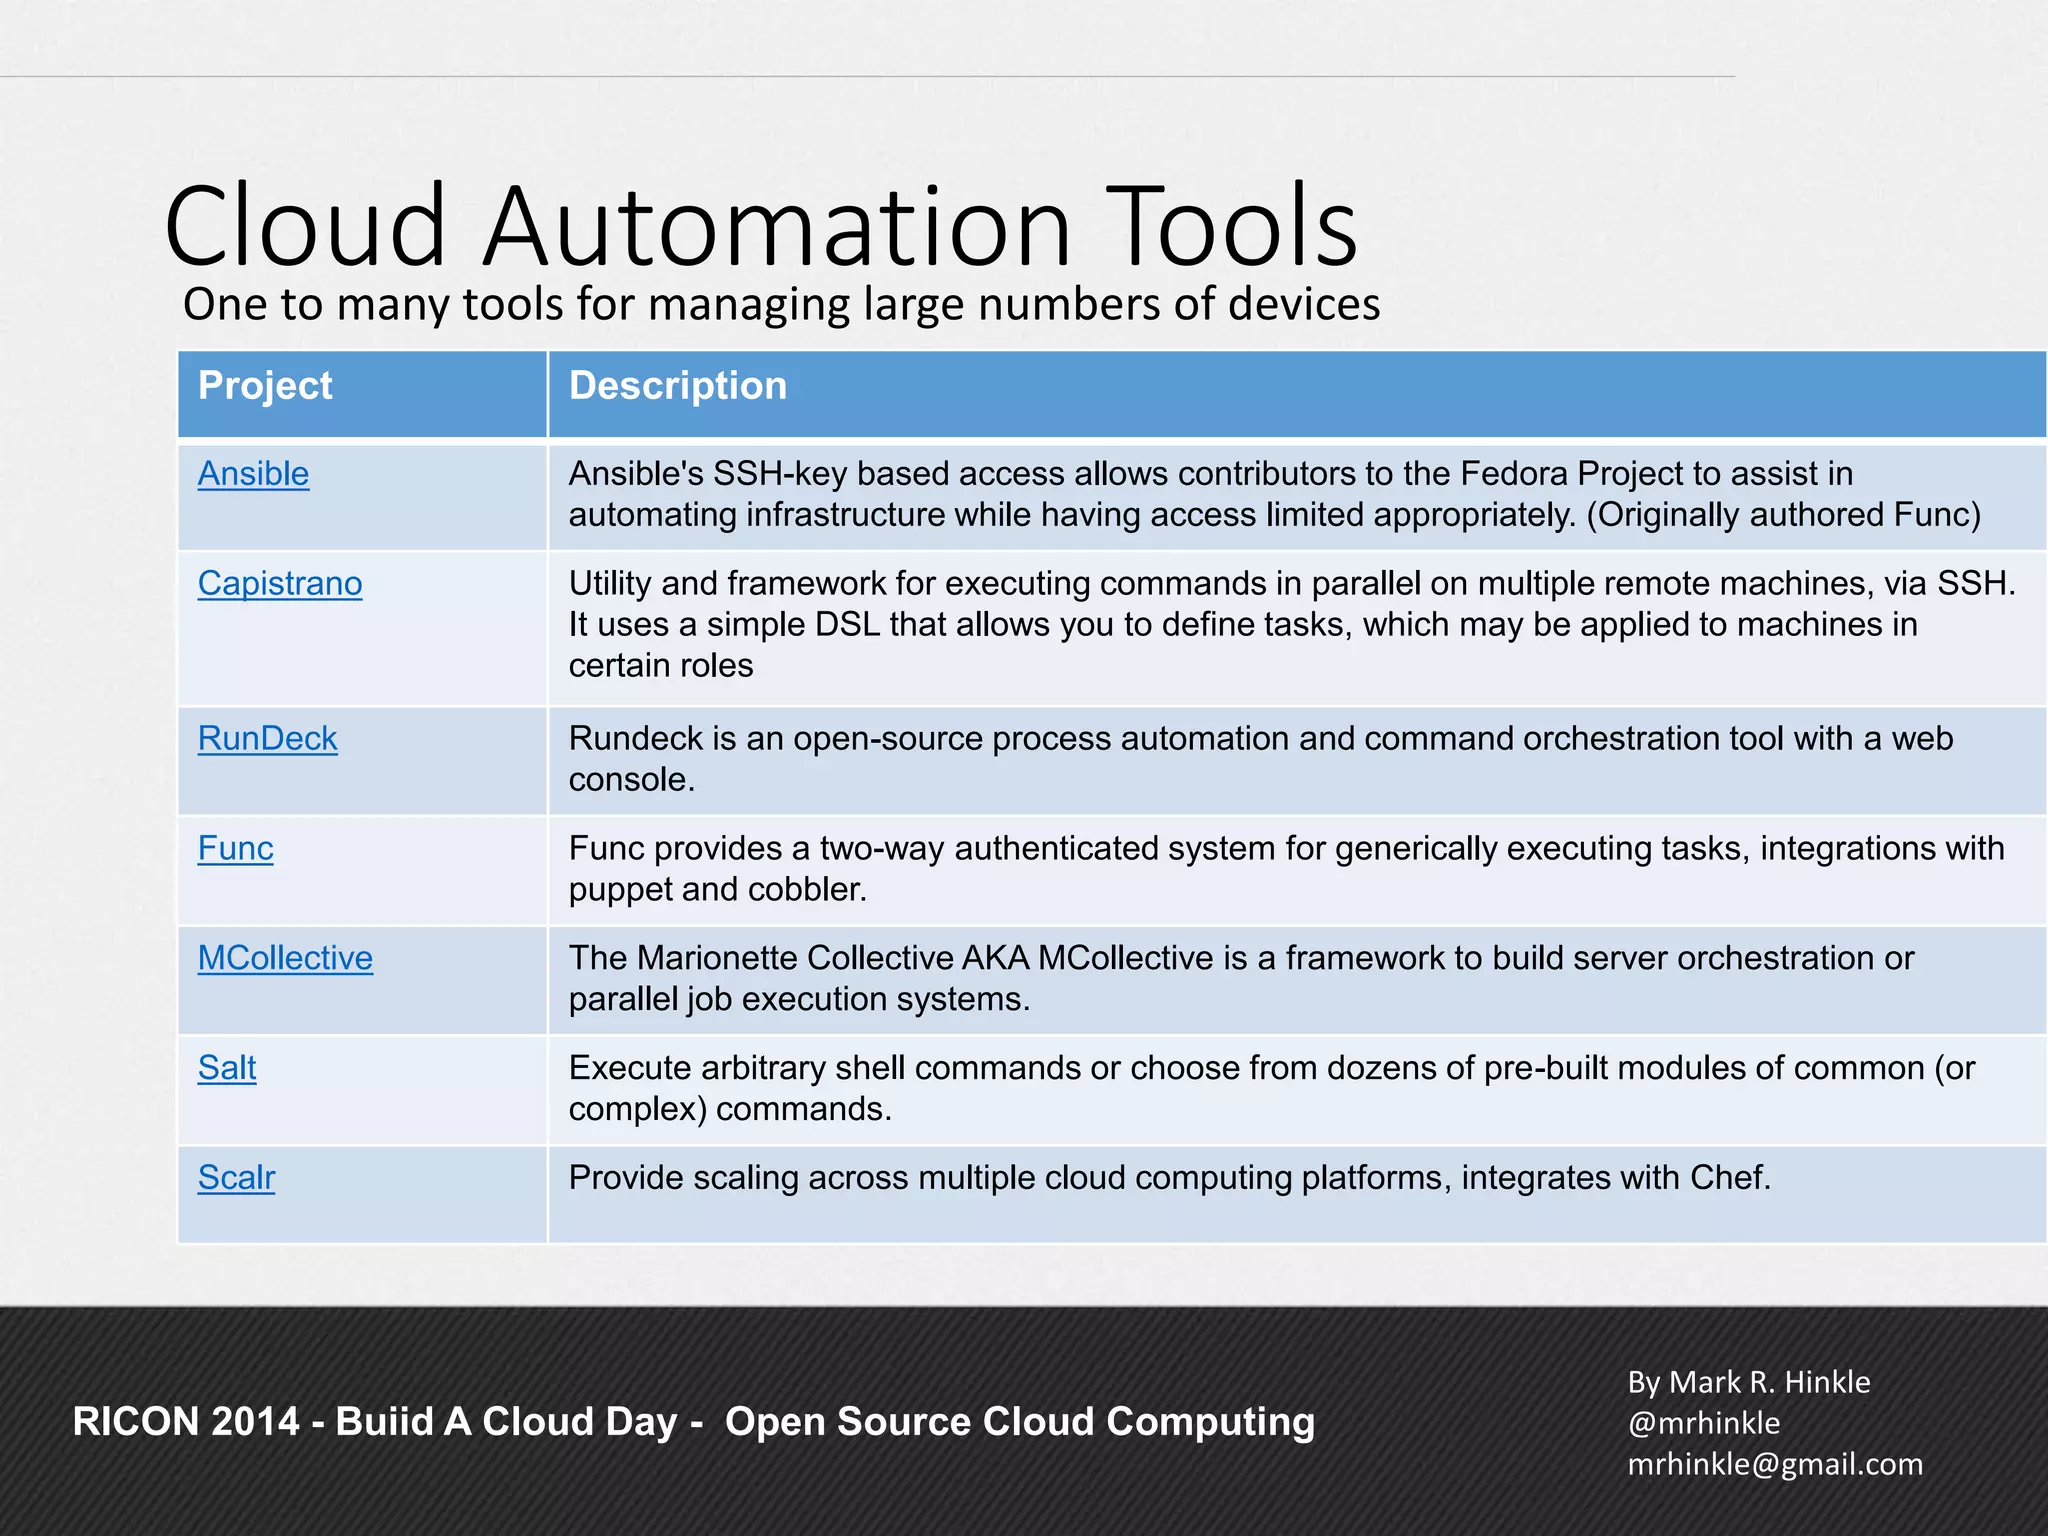
Task: Click the Marionette Collective description cell
Action: [1240, 979]
